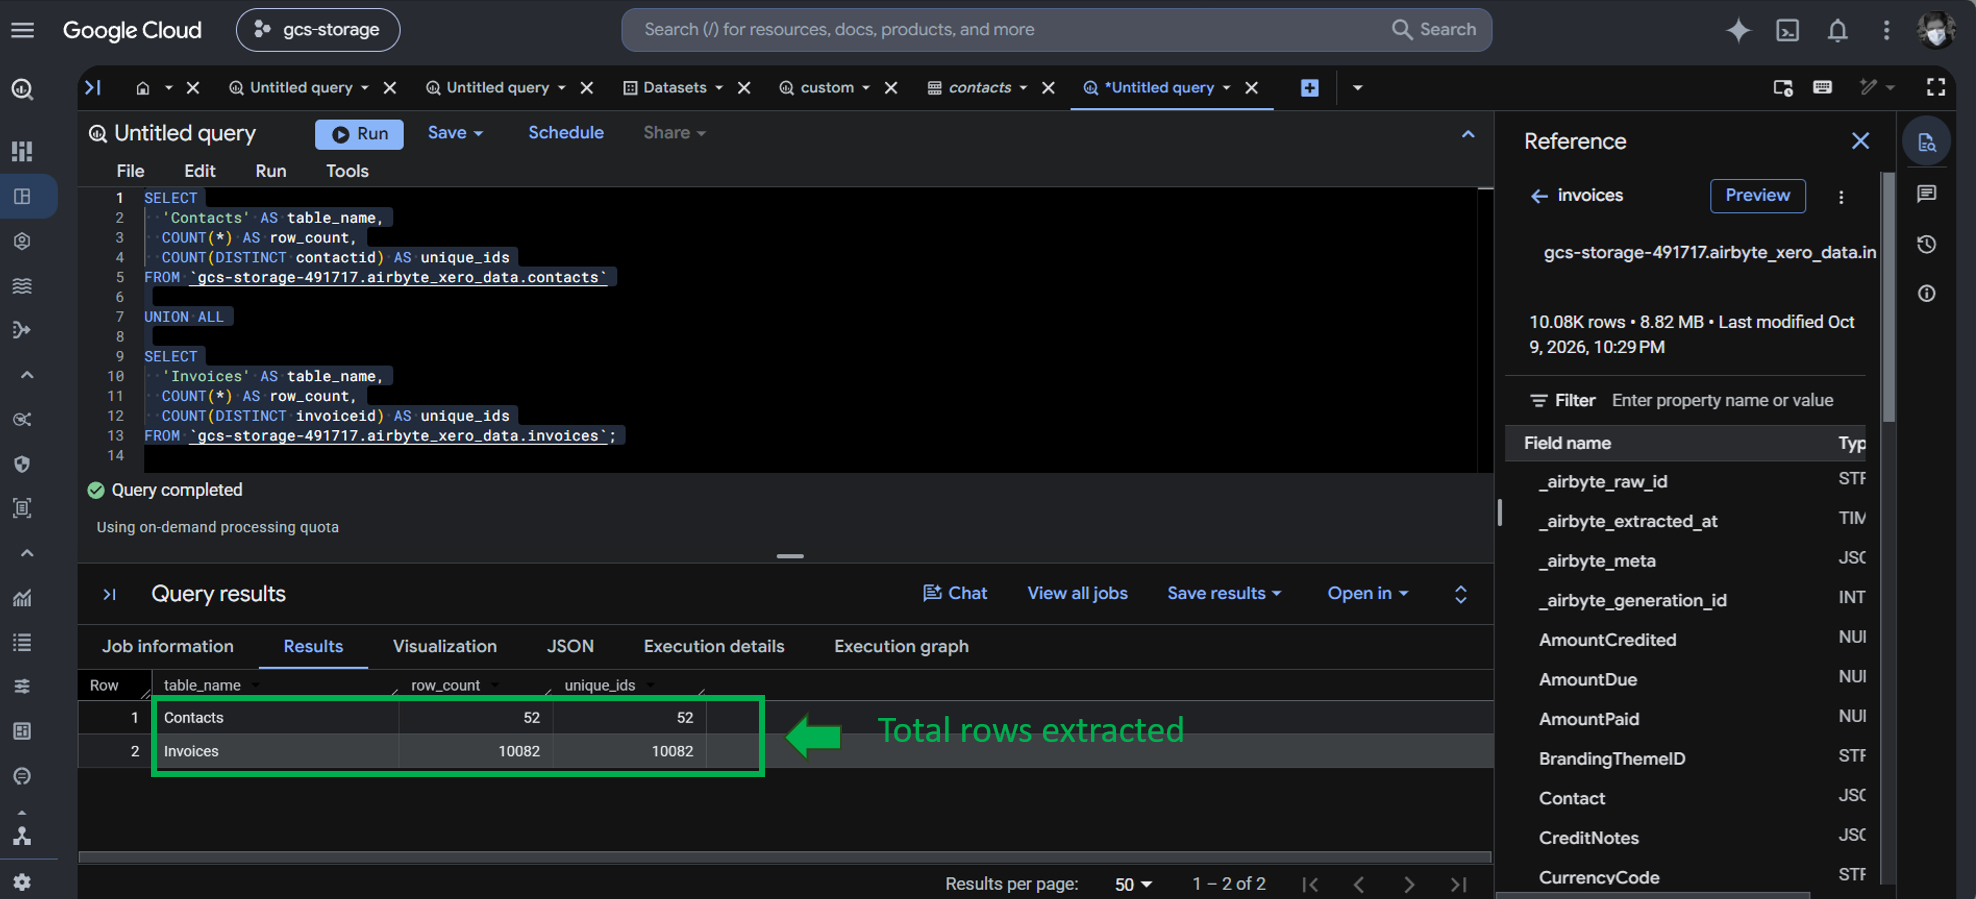The image size is (1976, 899).
Task: Open notifications bell
Action: click(1837, 30)
